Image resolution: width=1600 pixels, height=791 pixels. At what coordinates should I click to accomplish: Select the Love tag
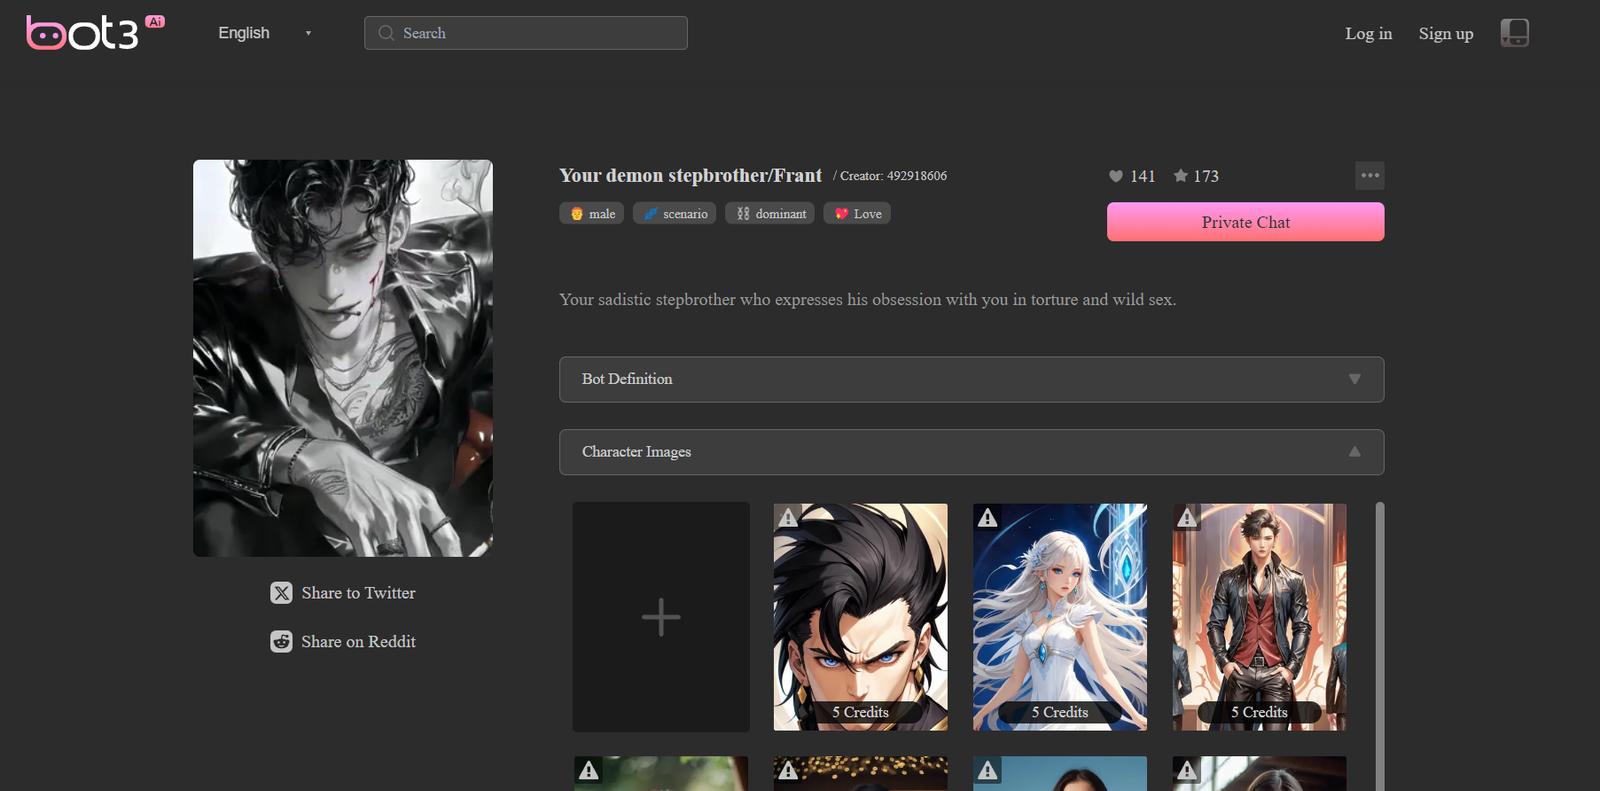[x=857, y=213]
